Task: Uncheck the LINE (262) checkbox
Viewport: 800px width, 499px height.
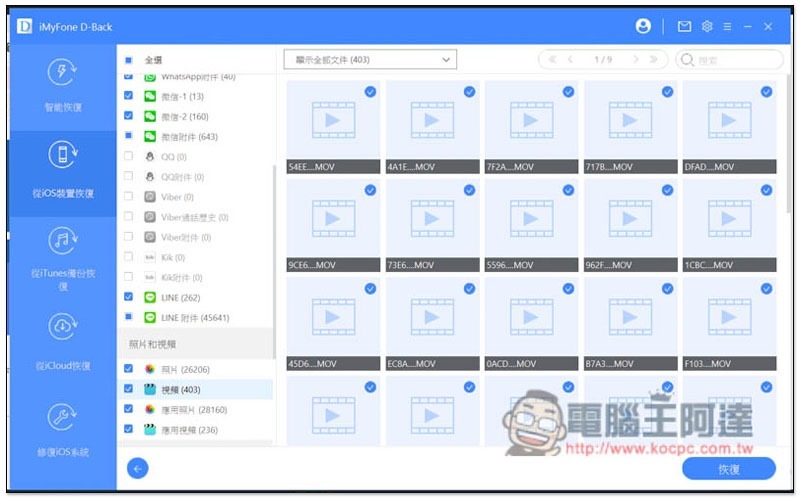Action: [129, 297]
